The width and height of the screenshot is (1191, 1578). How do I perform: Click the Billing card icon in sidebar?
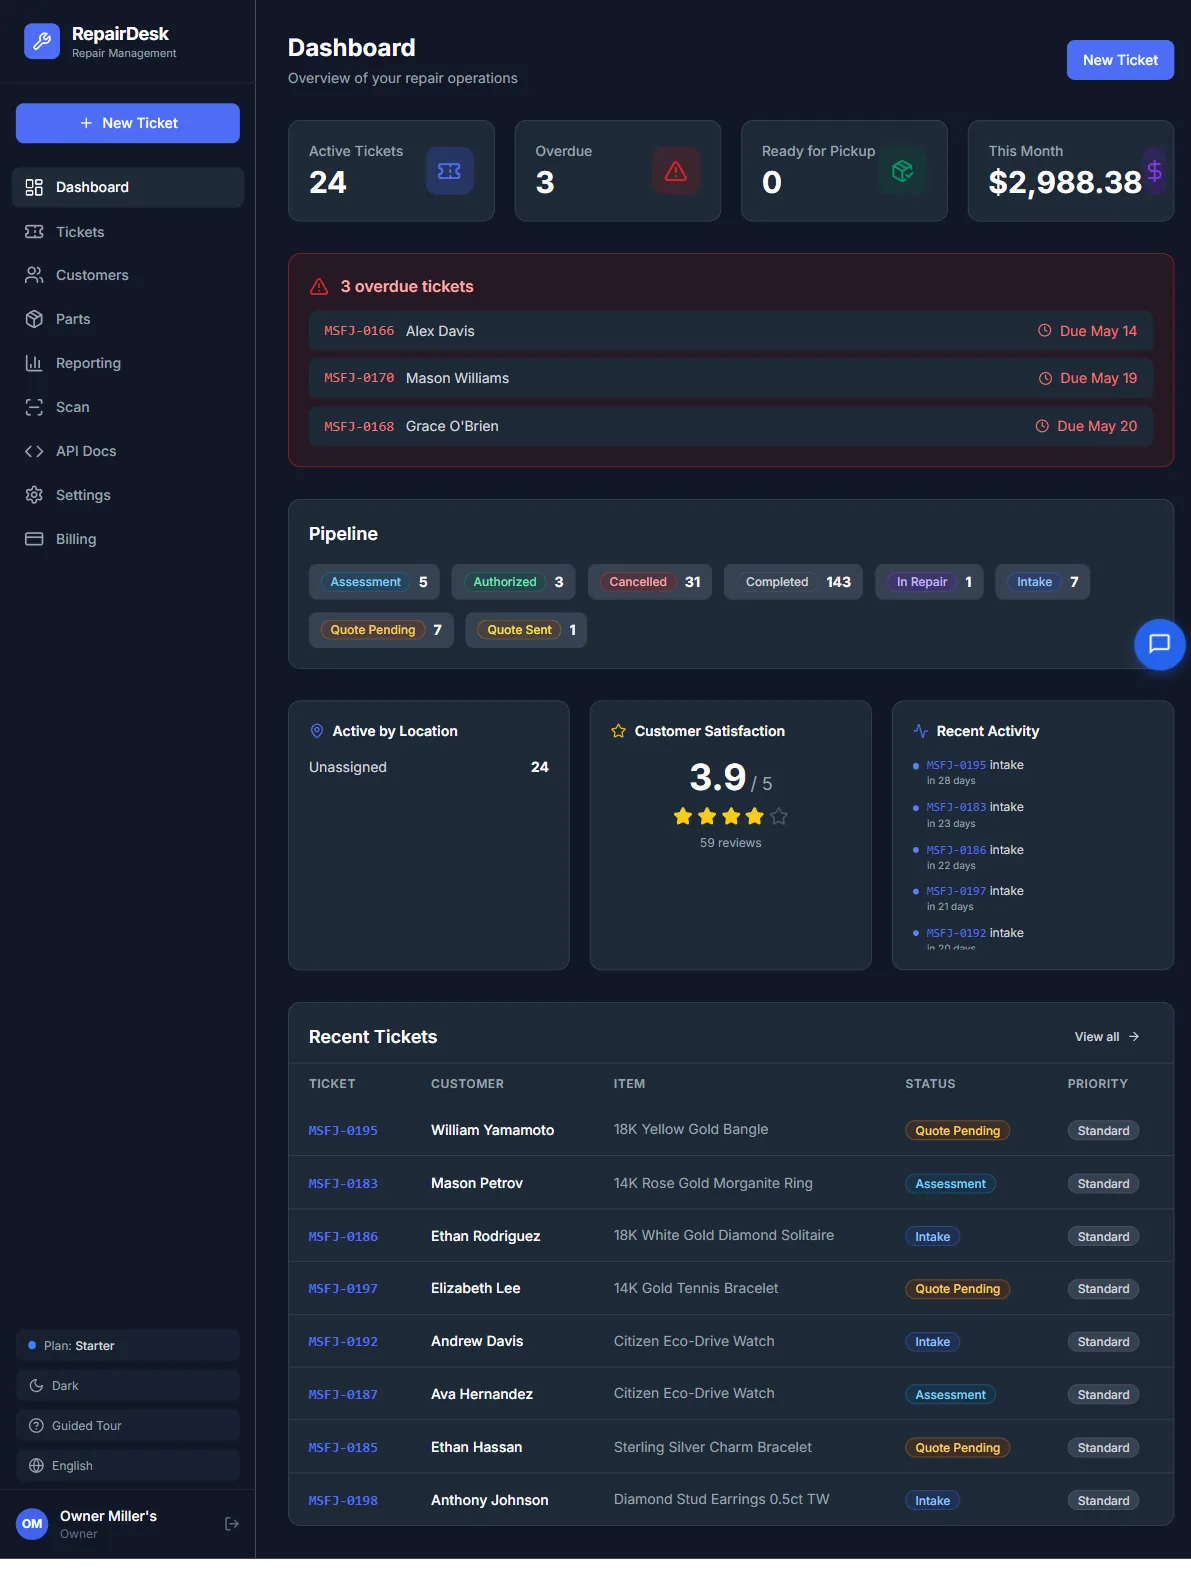click(x=34, y=539)
